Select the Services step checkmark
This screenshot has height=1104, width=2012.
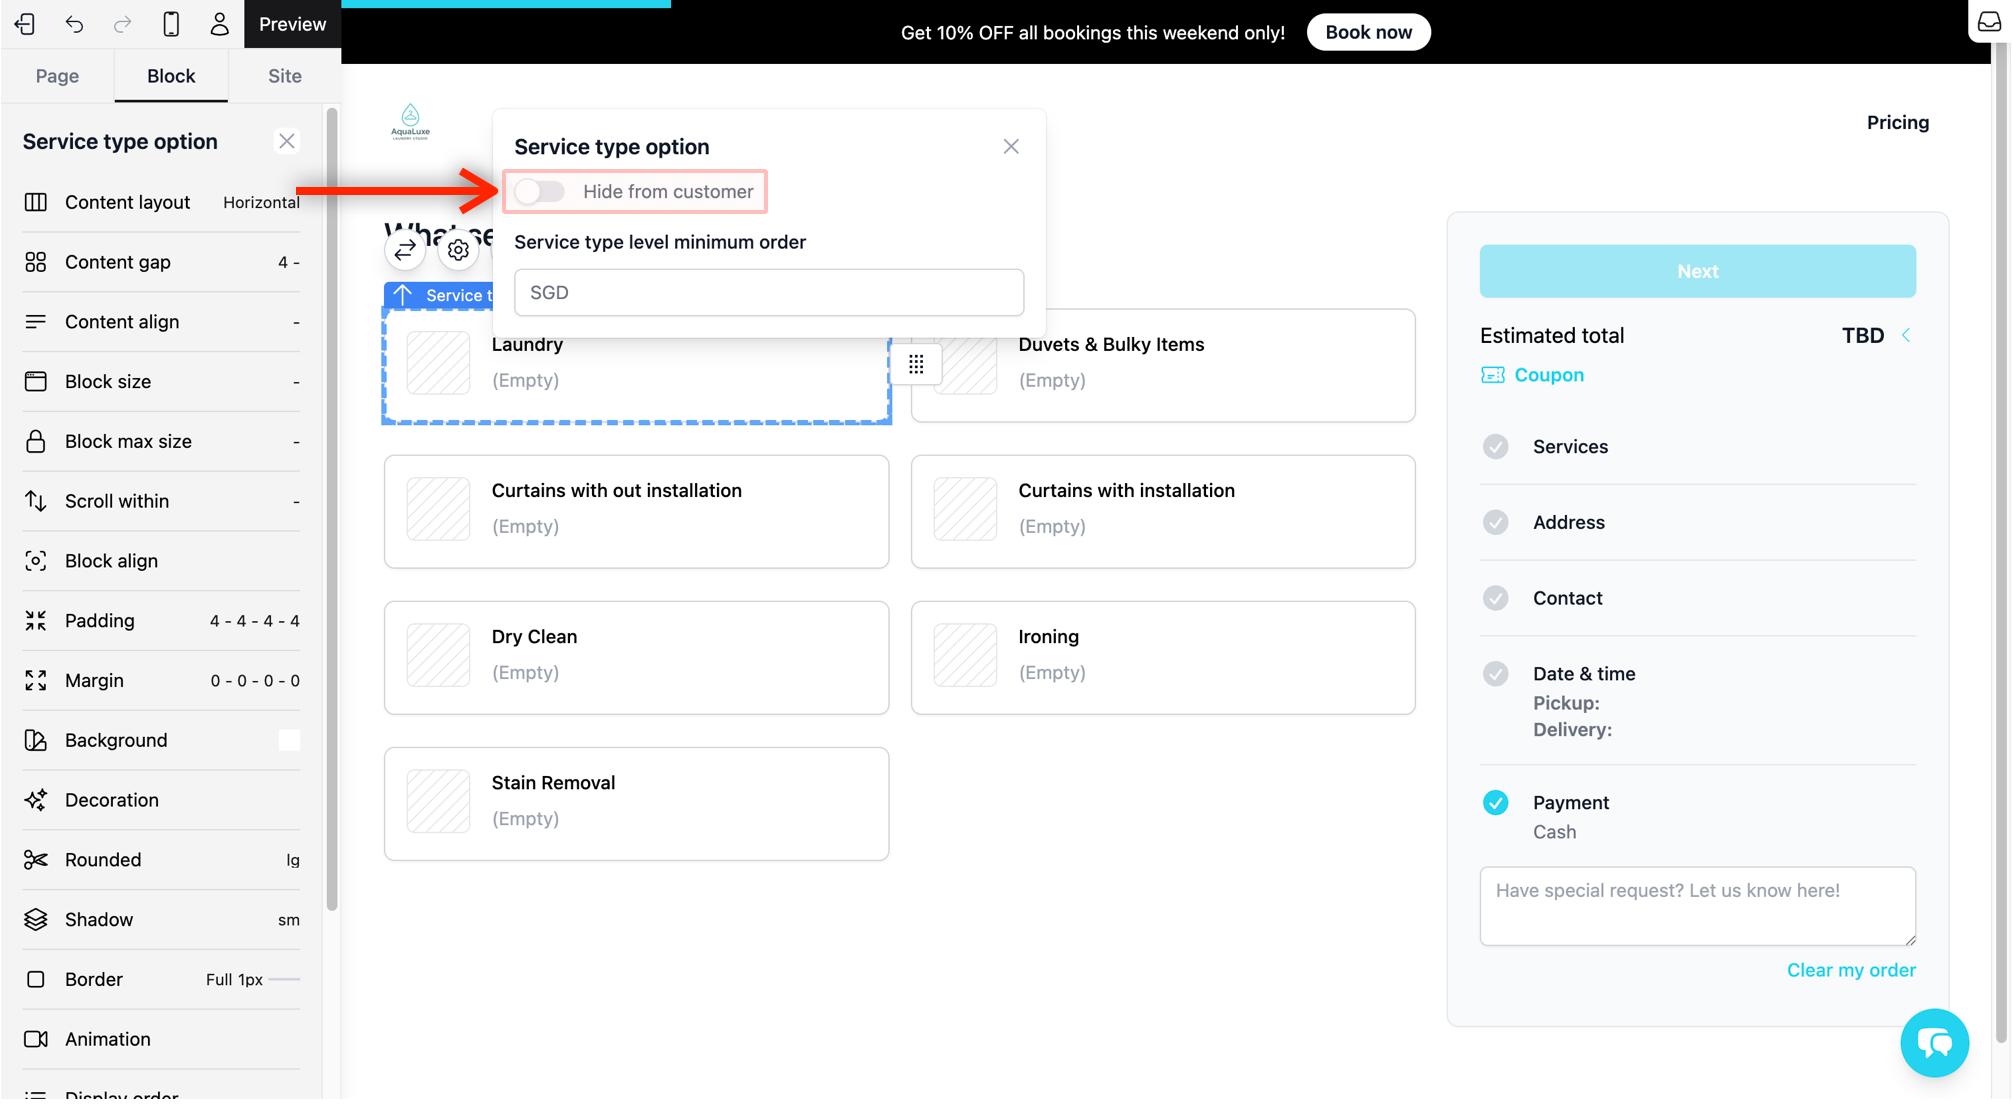click(1495, 447)
